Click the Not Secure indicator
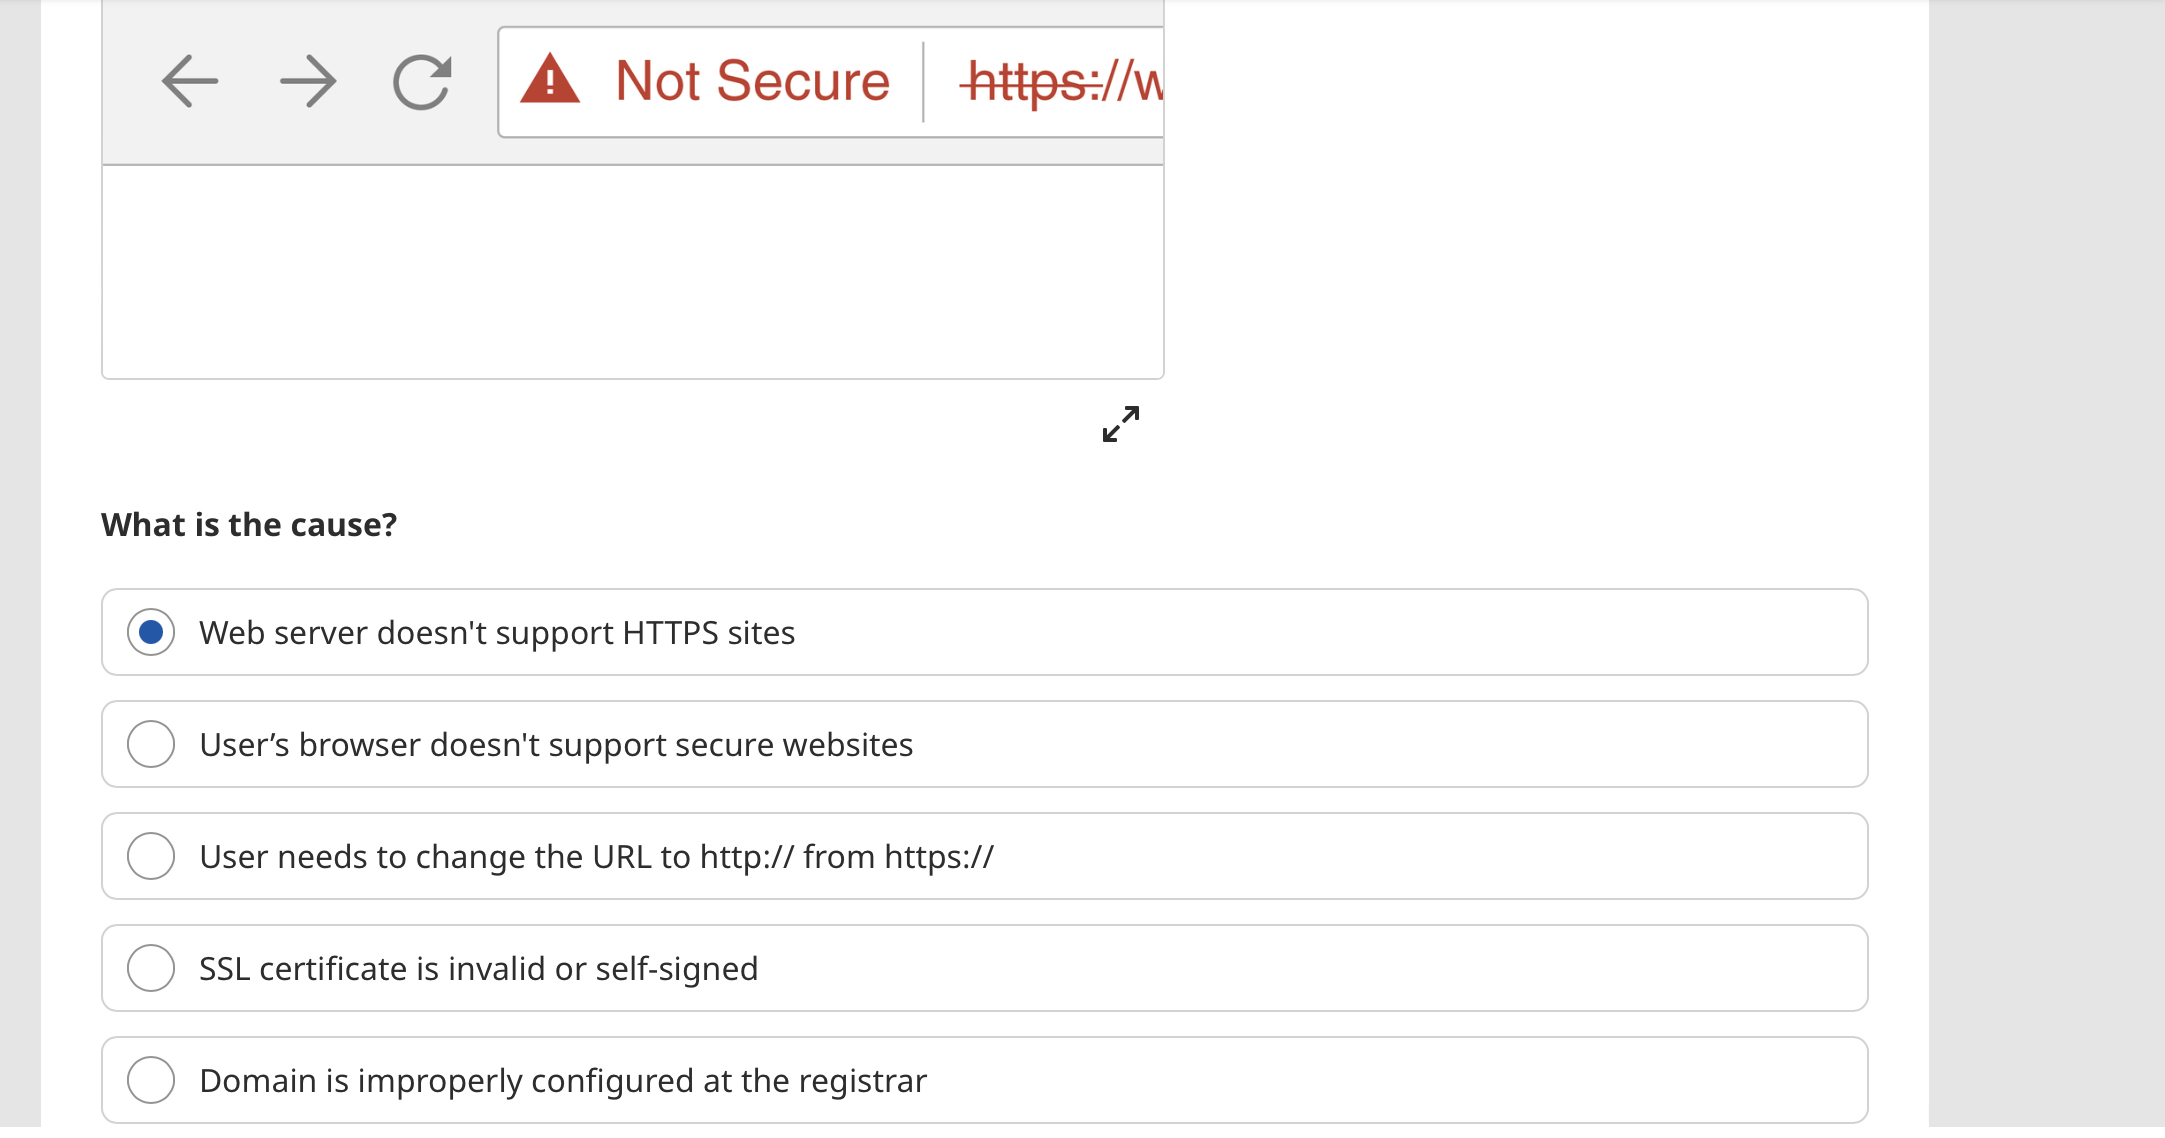Viewport: 2165px width, 1138px height. point(750,80)
